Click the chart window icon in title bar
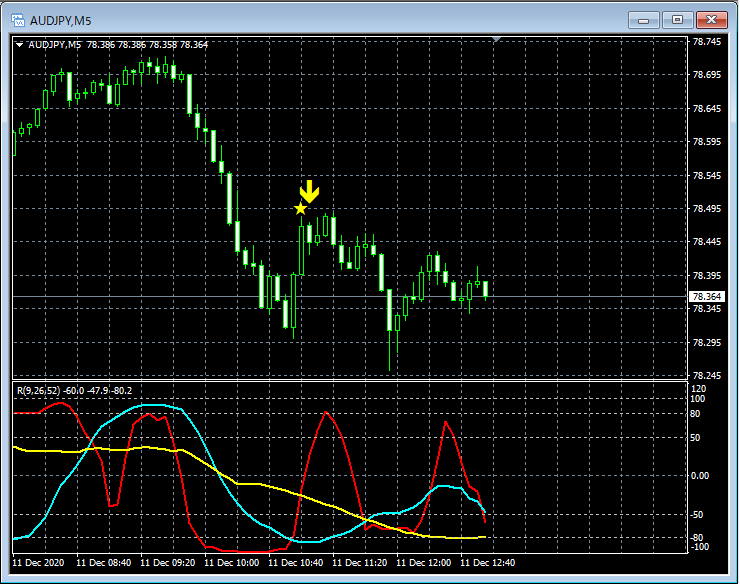This screenshot has height=584, width=740. (x=16, y=20)
